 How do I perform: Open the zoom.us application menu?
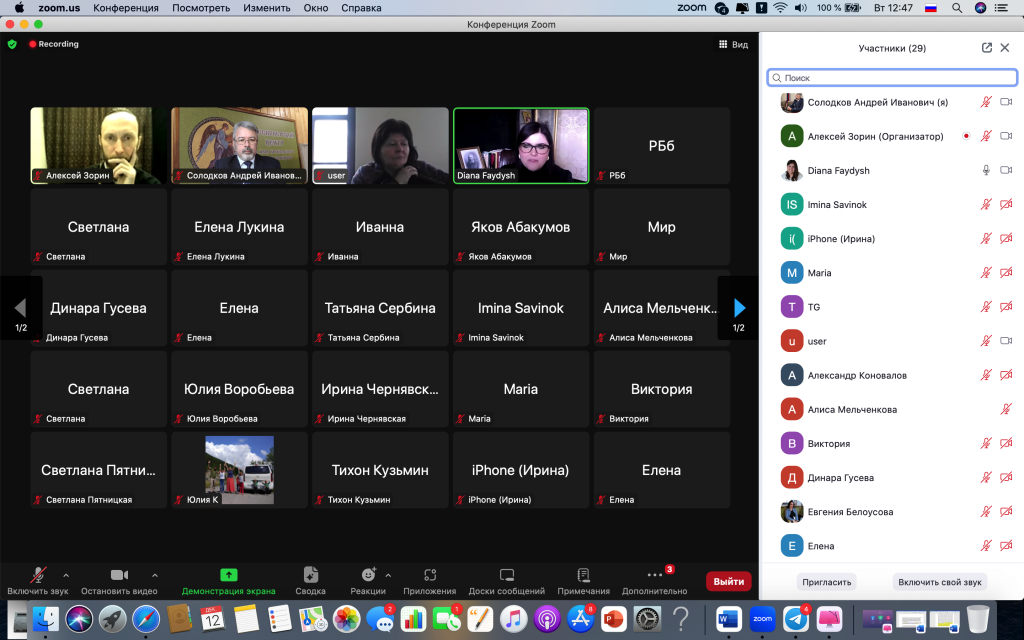coord(59,8)
